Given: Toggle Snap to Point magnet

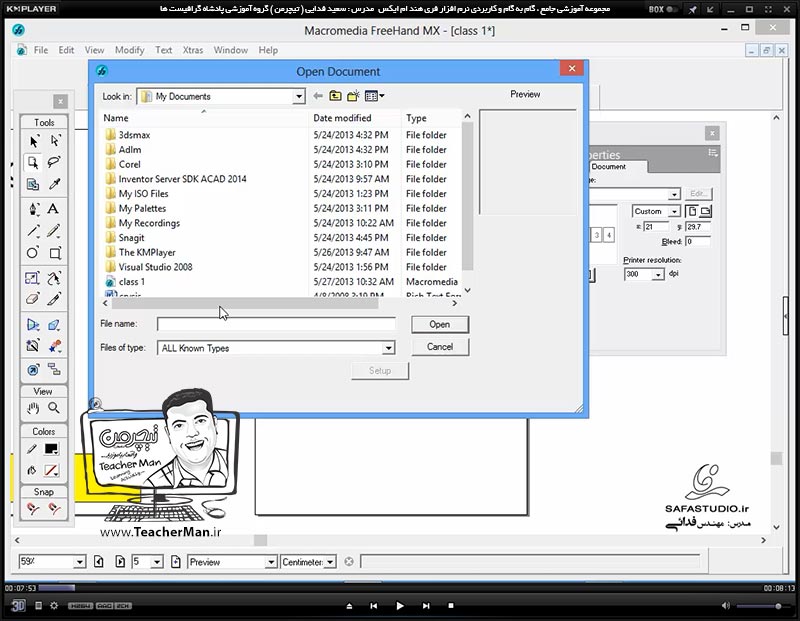Looking at the screenshot, I should (33, 508).
